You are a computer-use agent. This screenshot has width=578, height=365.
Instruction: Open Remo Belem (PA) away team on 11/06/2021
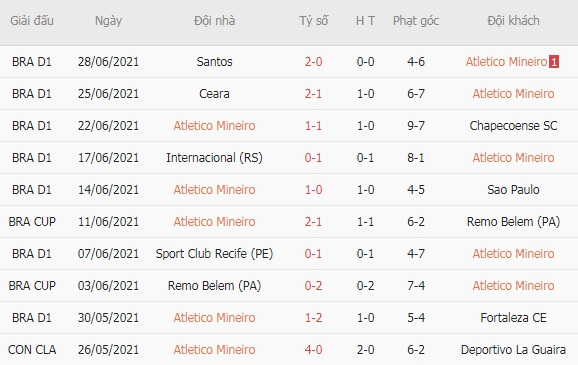click(x=513, y=222)
